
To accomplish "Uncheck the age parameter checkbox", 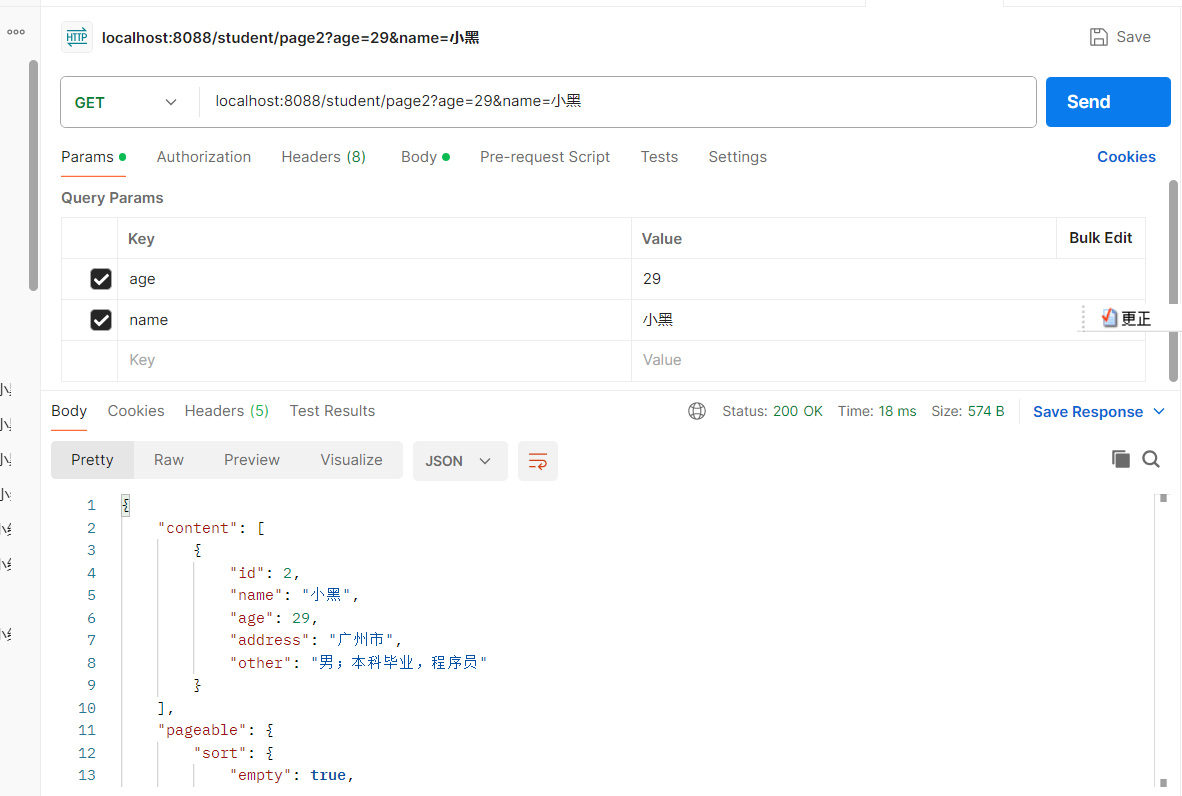I will [101, 279].
